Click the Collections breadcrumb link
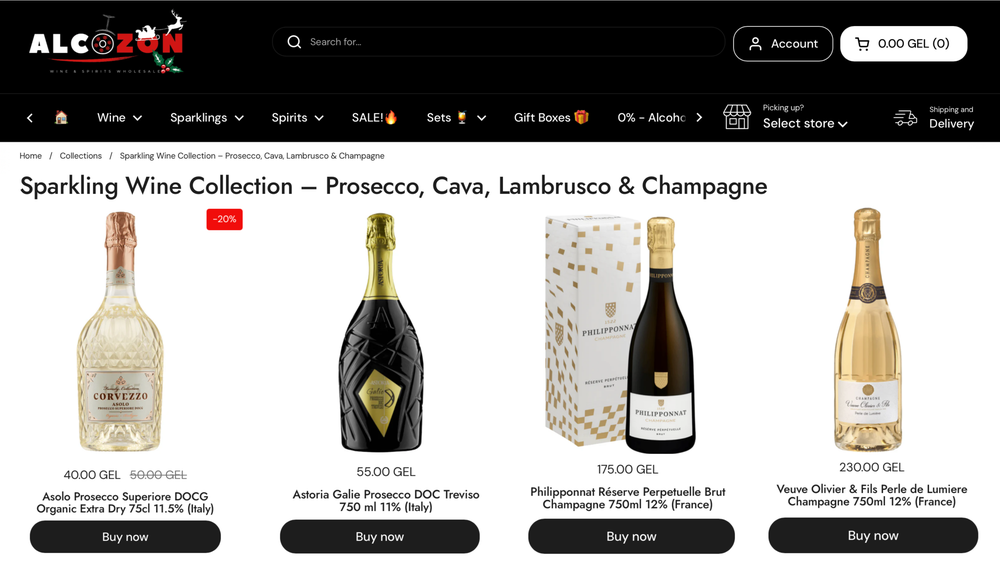1000x563 pixels. pos(81,156)
